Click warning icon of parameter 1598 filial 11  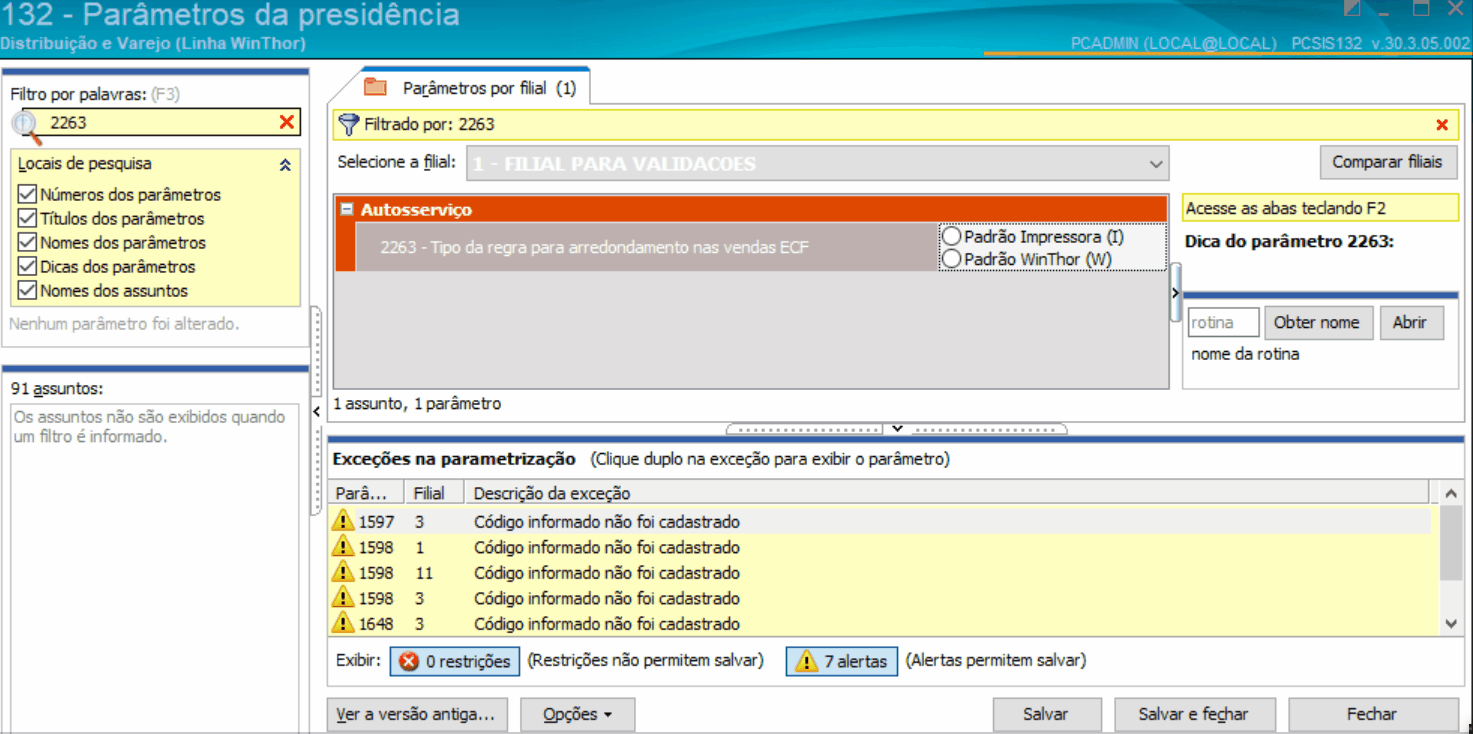click(x=343, y=572)
